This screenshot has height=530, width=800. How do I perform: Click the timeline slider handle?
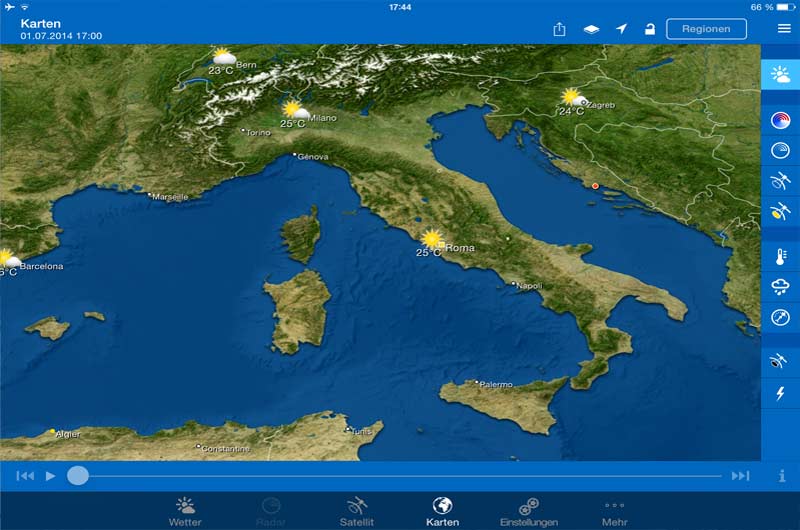(x=78, y=476)
